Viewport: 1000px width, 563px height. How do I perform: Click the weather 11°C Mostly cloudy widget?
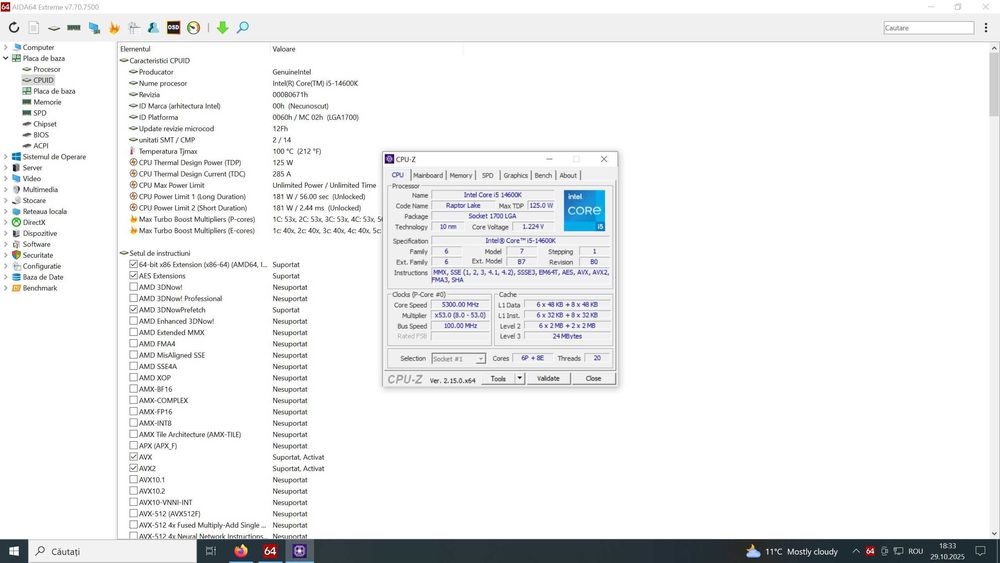[791, 552]
